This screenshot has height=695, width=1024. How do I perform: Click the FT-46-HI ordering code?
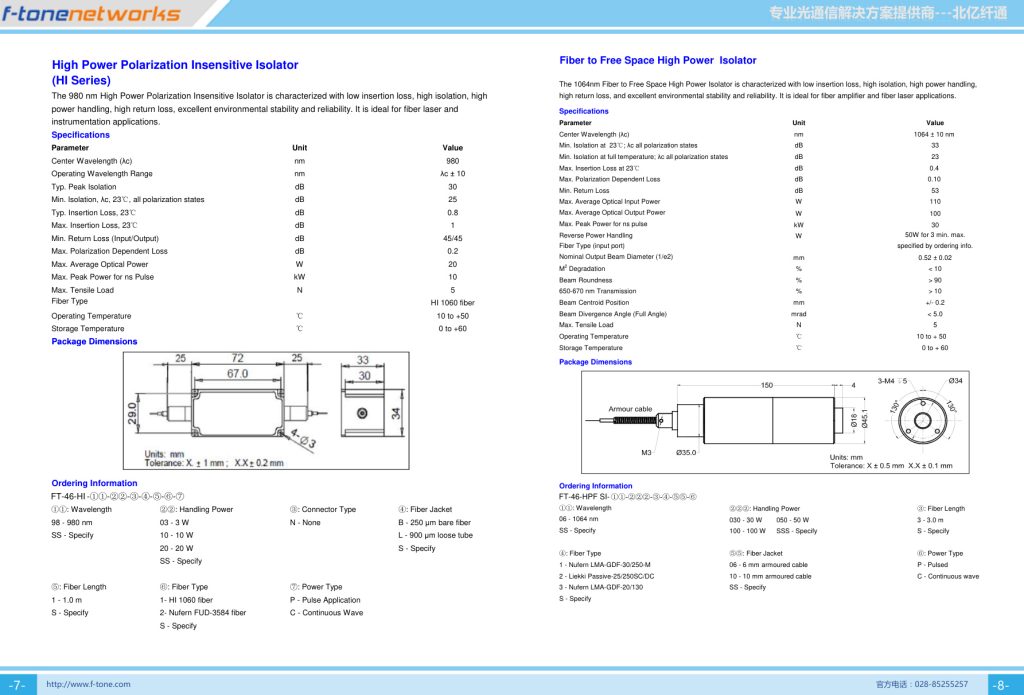118,496
